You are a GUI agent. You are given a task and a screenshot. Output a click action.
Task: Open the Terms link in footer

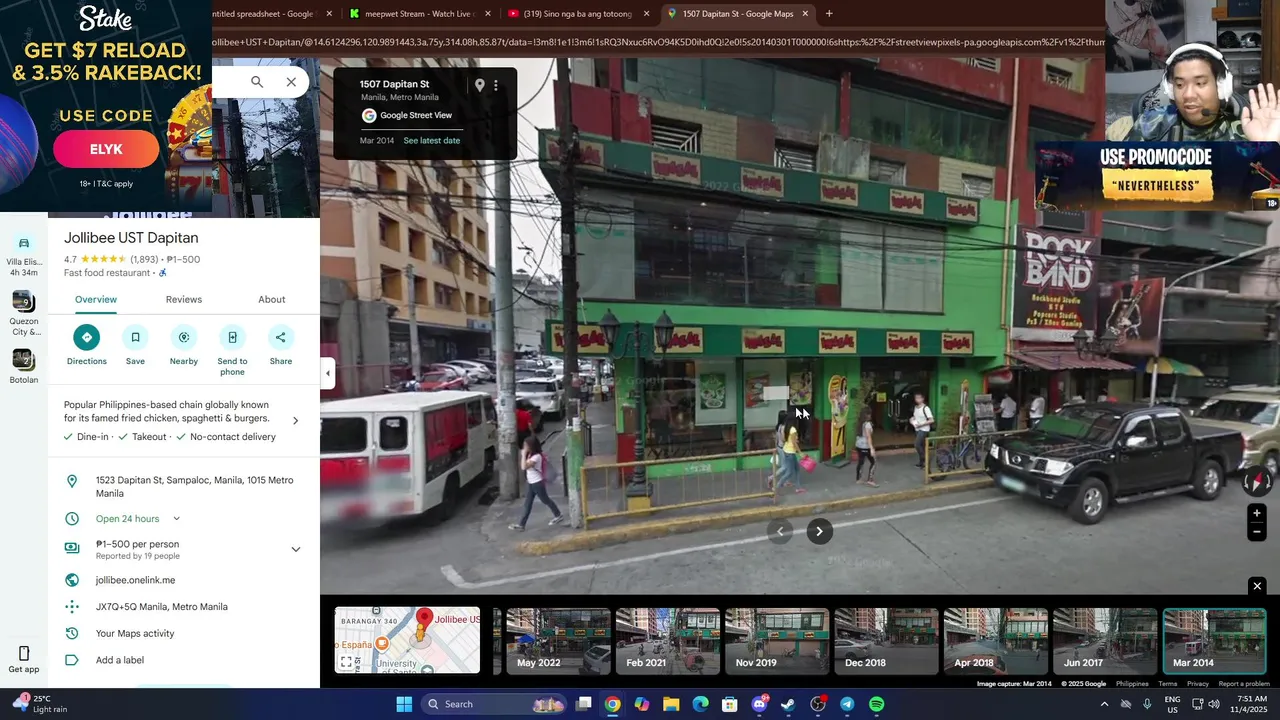(x=1168, y=684)
